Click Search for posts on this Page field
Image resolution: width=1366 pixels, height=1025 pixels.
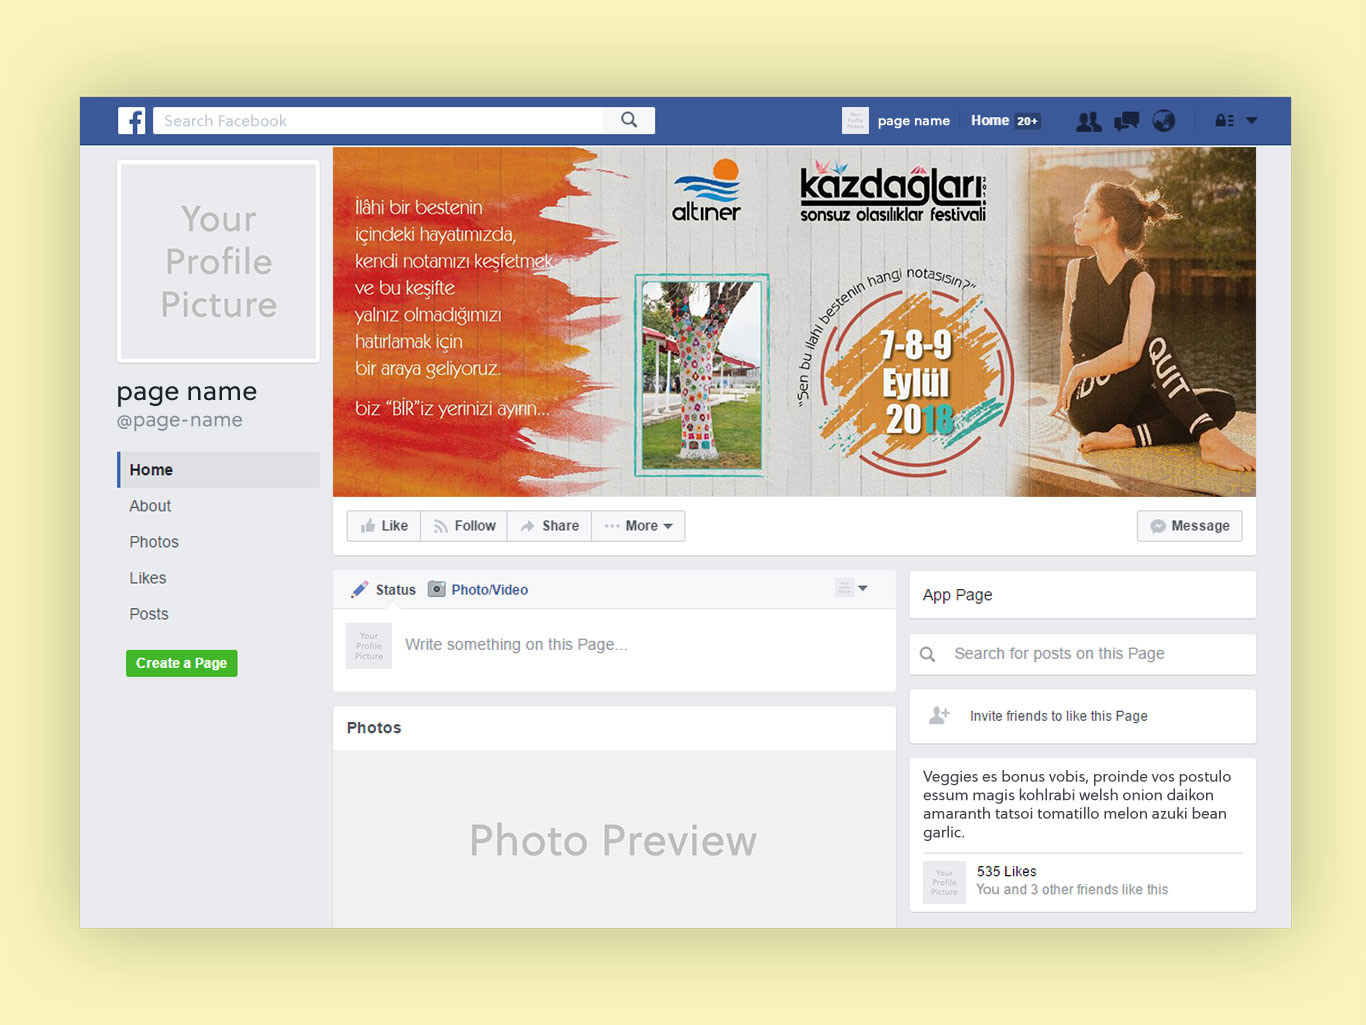(x=1082, y=654)
